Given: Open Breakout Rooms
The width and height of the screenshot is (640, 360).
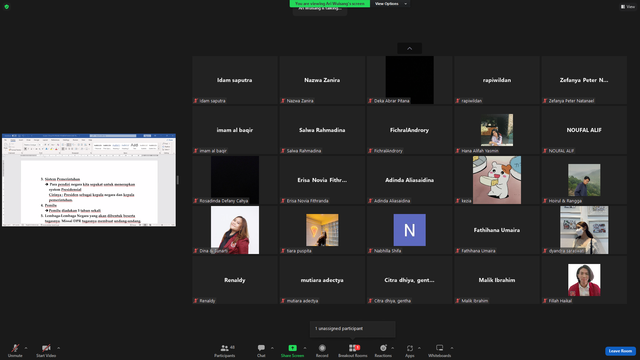Looking at the screenshot, I should tap(353, 350).
